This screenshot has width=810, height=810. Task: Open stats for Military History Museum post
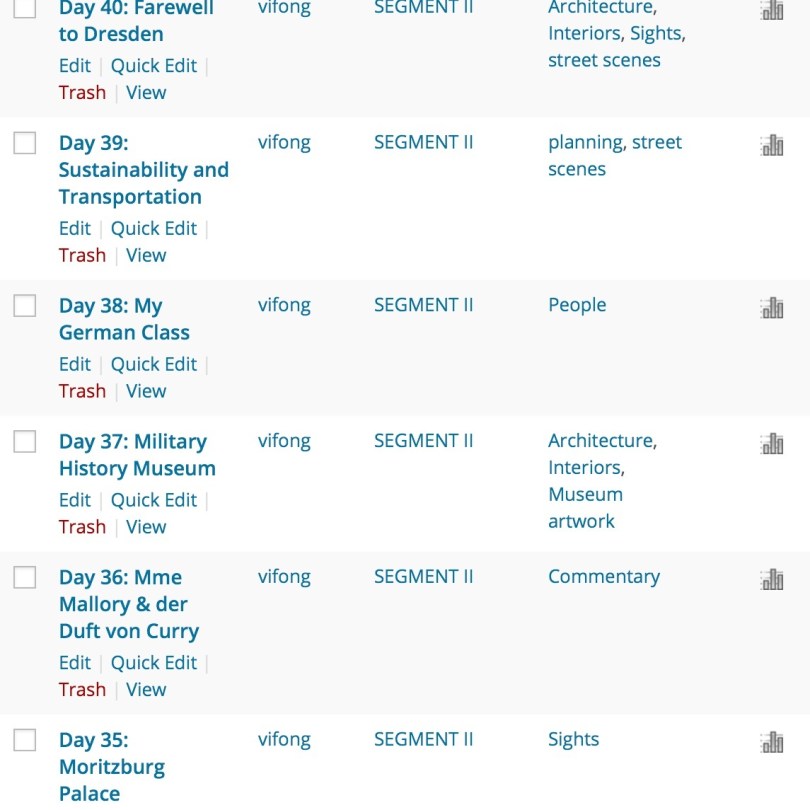pos(771,444)
